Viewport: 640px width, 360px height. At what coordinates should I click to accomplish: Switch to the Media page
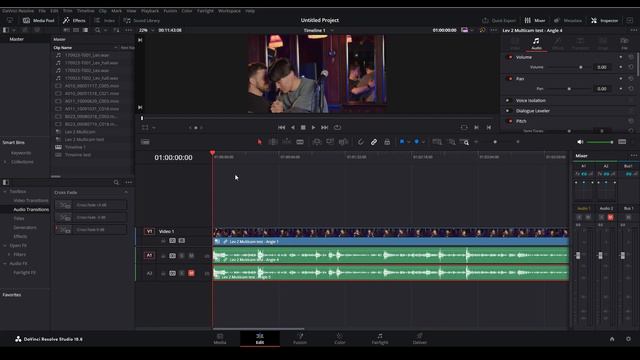click(x=220, y=339)
